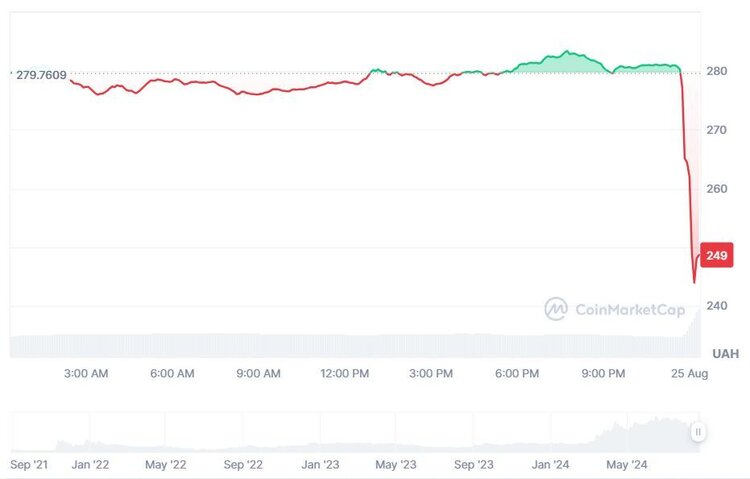Click the CoinMarketCap logo icon watermark
This screenshot has height=479, width=750.
(556, 309)
